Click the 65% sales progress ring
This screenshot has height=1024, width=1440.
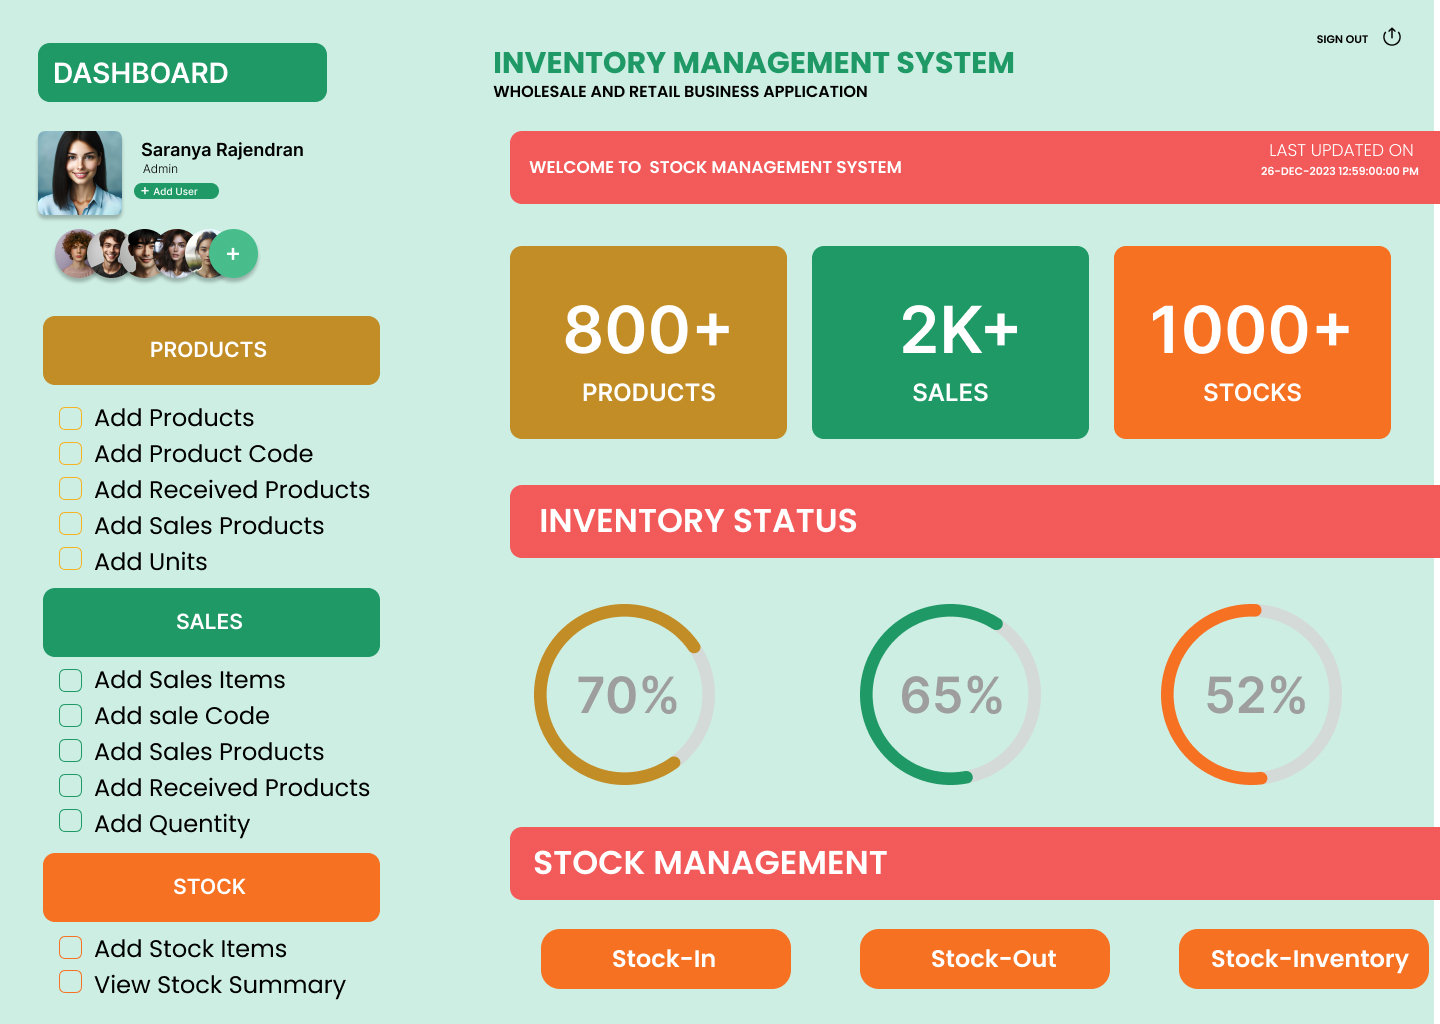(x=950, y=694)
